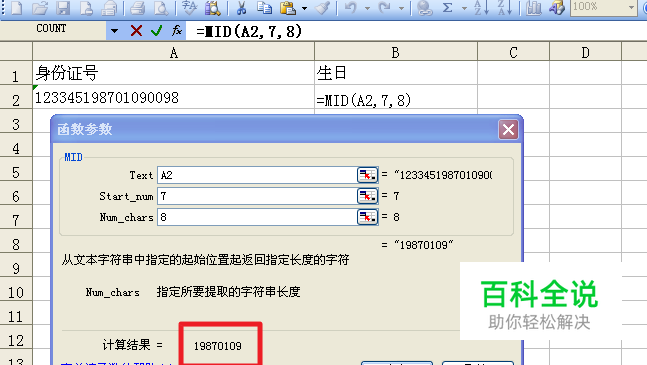647x365 pixels.
Task: Click cell A2 with 123345198701090098
Action: tap(174, 97)
